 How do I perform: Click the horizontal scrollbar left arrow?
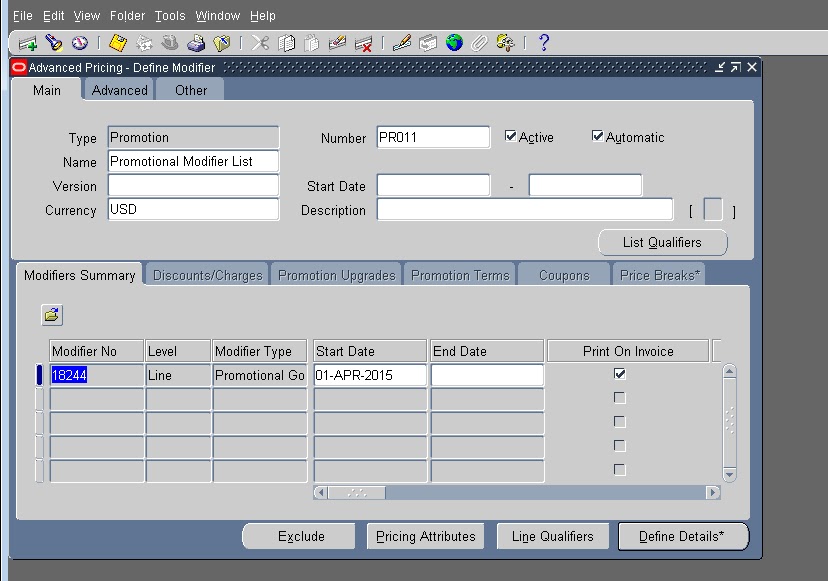tap(321, 492)
